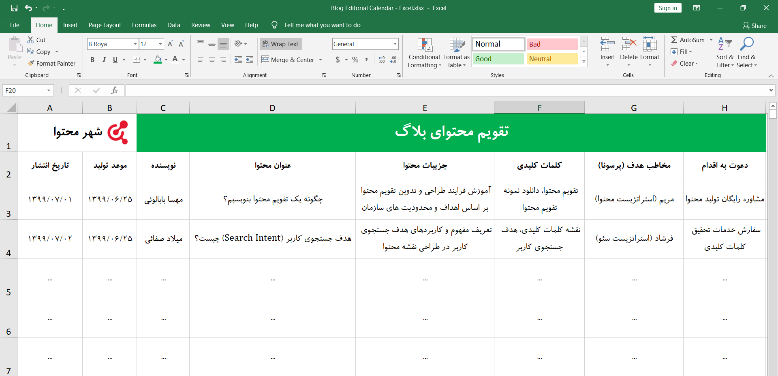Screen dimensions: 778x376
Task: Click the Accounting dollar format icon
Action: tap(338, 60)
